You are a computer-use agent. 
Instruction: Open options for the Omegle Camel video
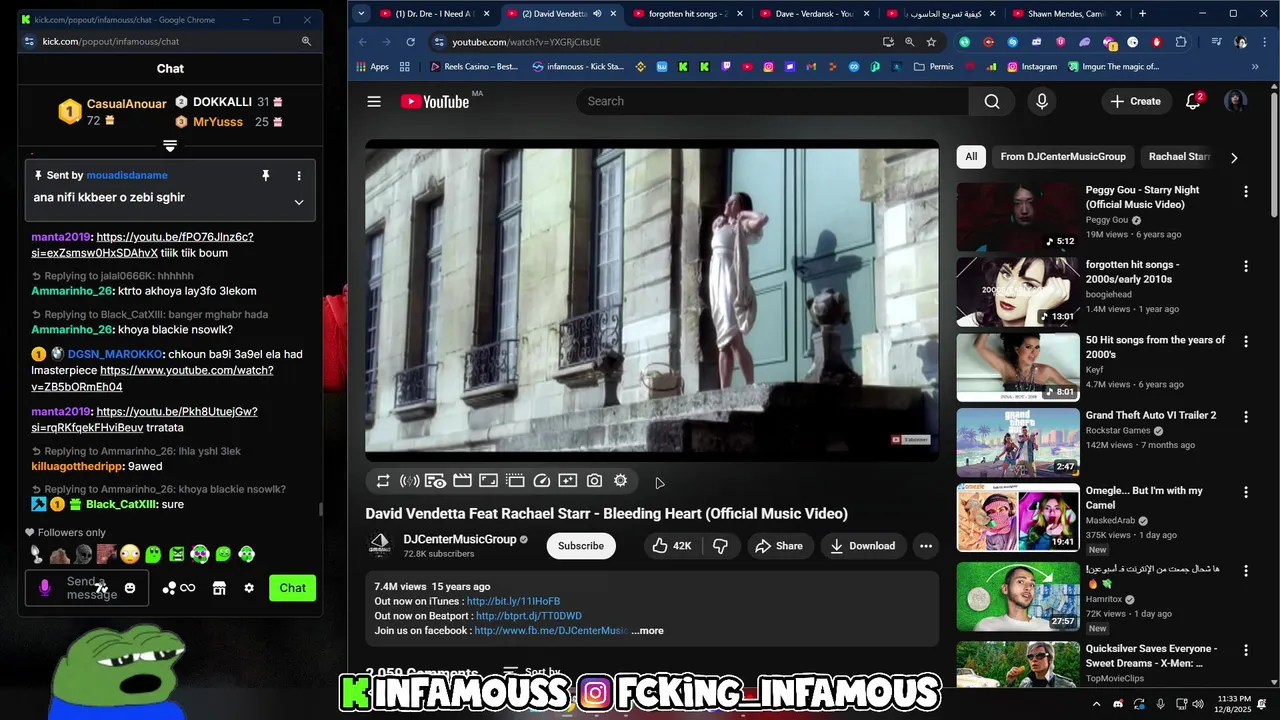pos(1246,493)
